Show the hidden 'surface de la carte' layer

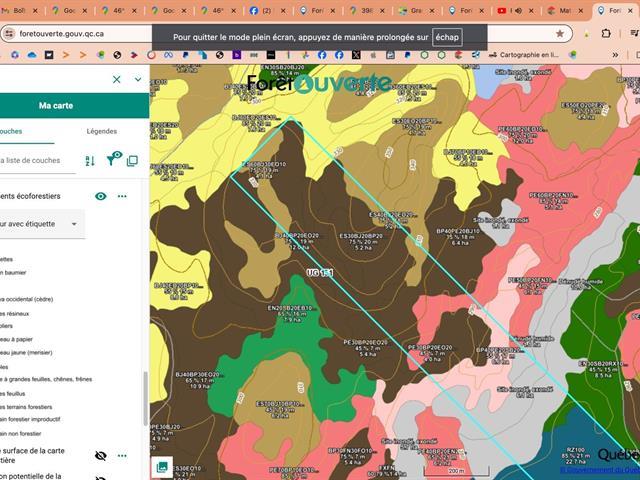pyautogui.click(x=100, y=455)
